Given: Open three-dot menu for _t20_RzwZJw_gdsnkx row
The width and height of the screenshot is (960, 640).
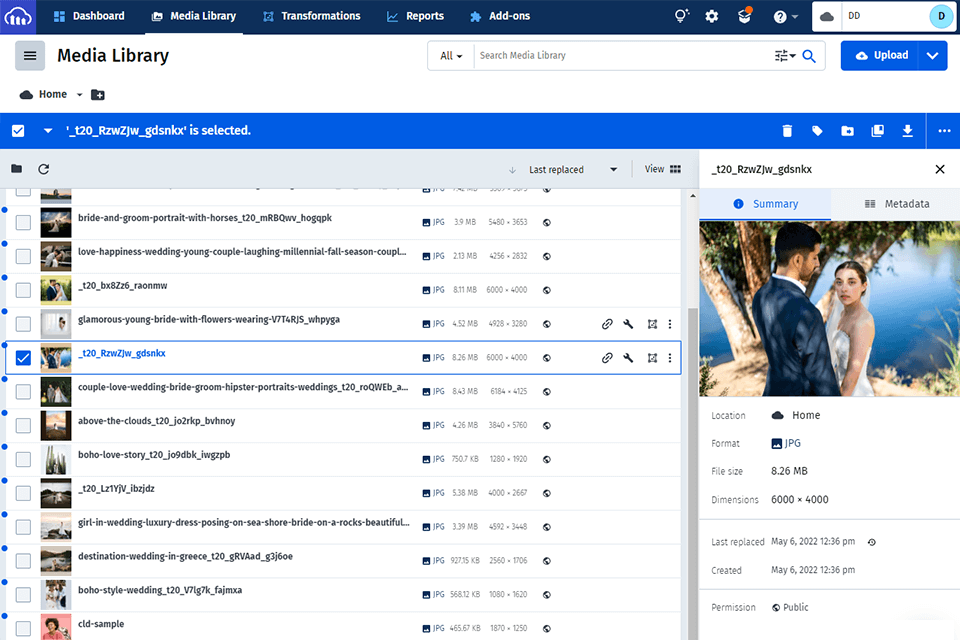Looking at the screenshot, I should 670,358.
